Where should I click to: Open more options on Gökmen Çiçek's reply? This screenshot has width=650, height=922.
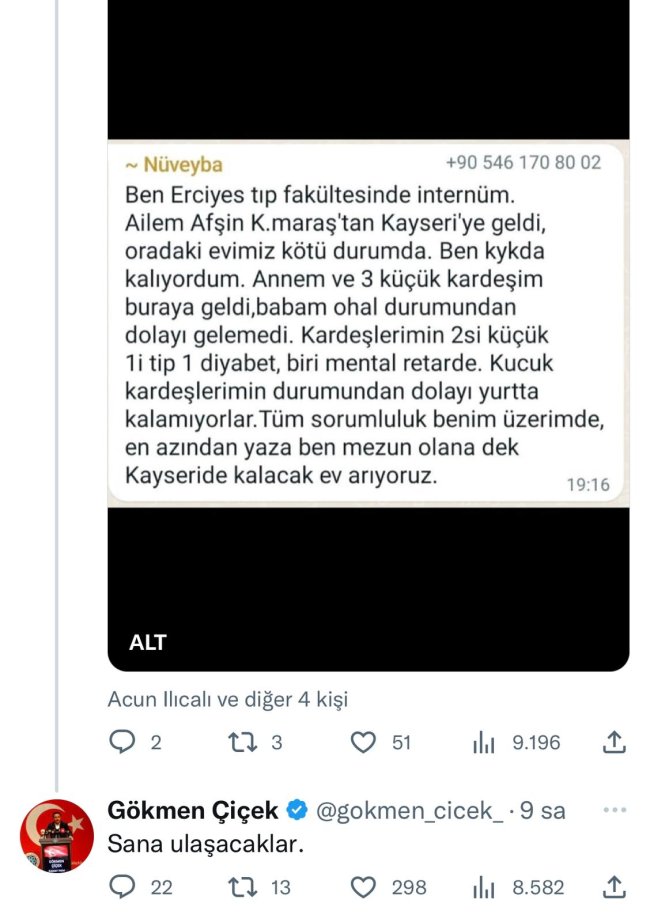click(x=615, y=809)
